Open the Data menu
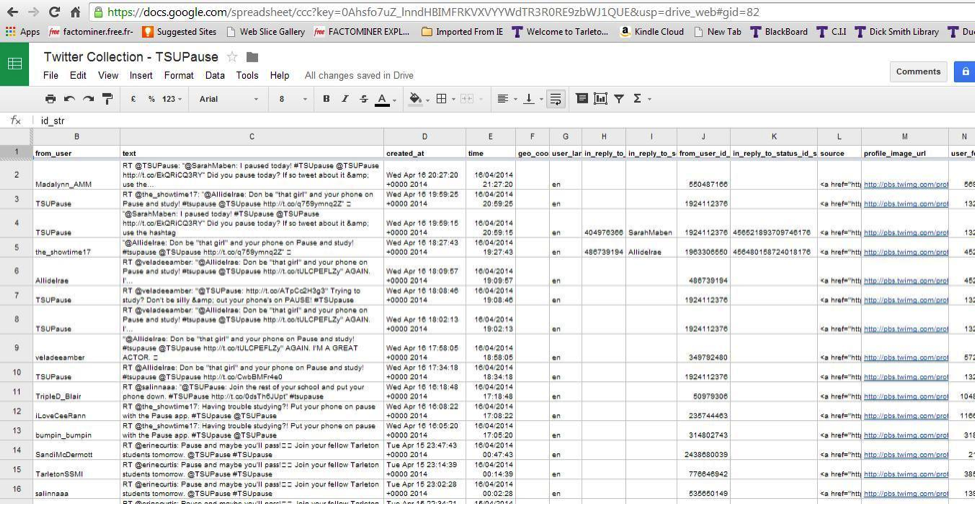Screen dimensions: 975x505 point(215,75)
